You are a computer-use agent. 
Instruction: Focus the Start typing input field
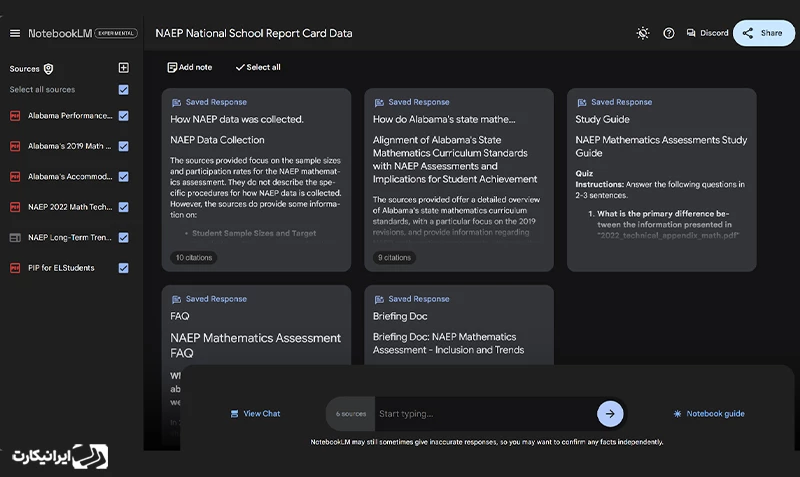[485, 414]
